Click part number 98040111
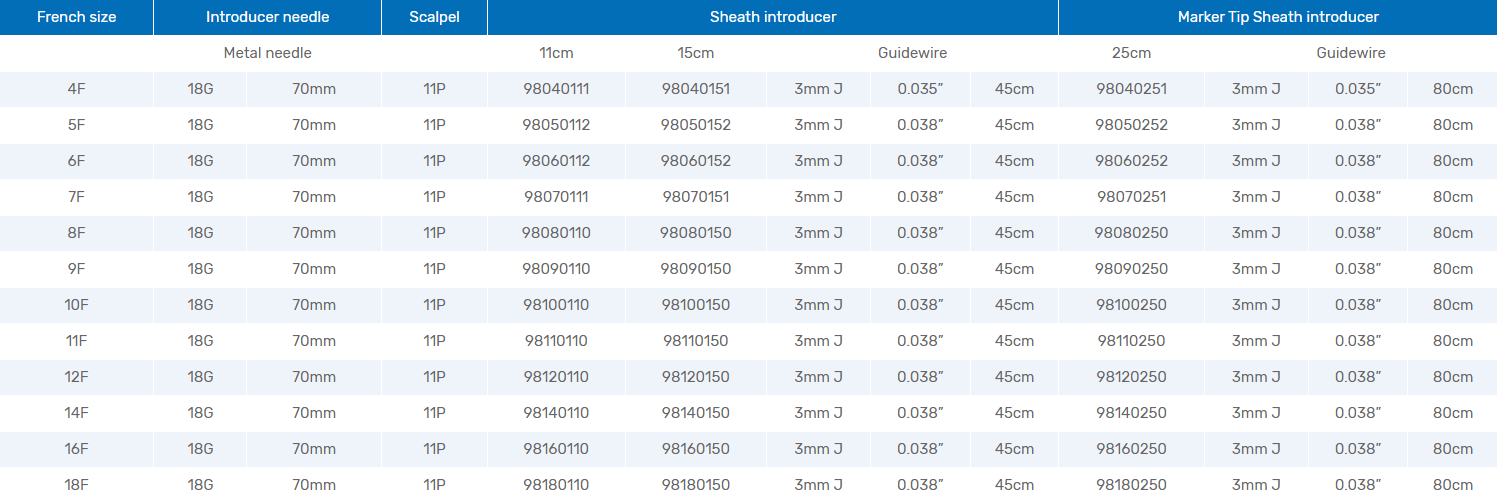Image resolution: width=1497 pixels, height=498 pixels. point(556,89)
